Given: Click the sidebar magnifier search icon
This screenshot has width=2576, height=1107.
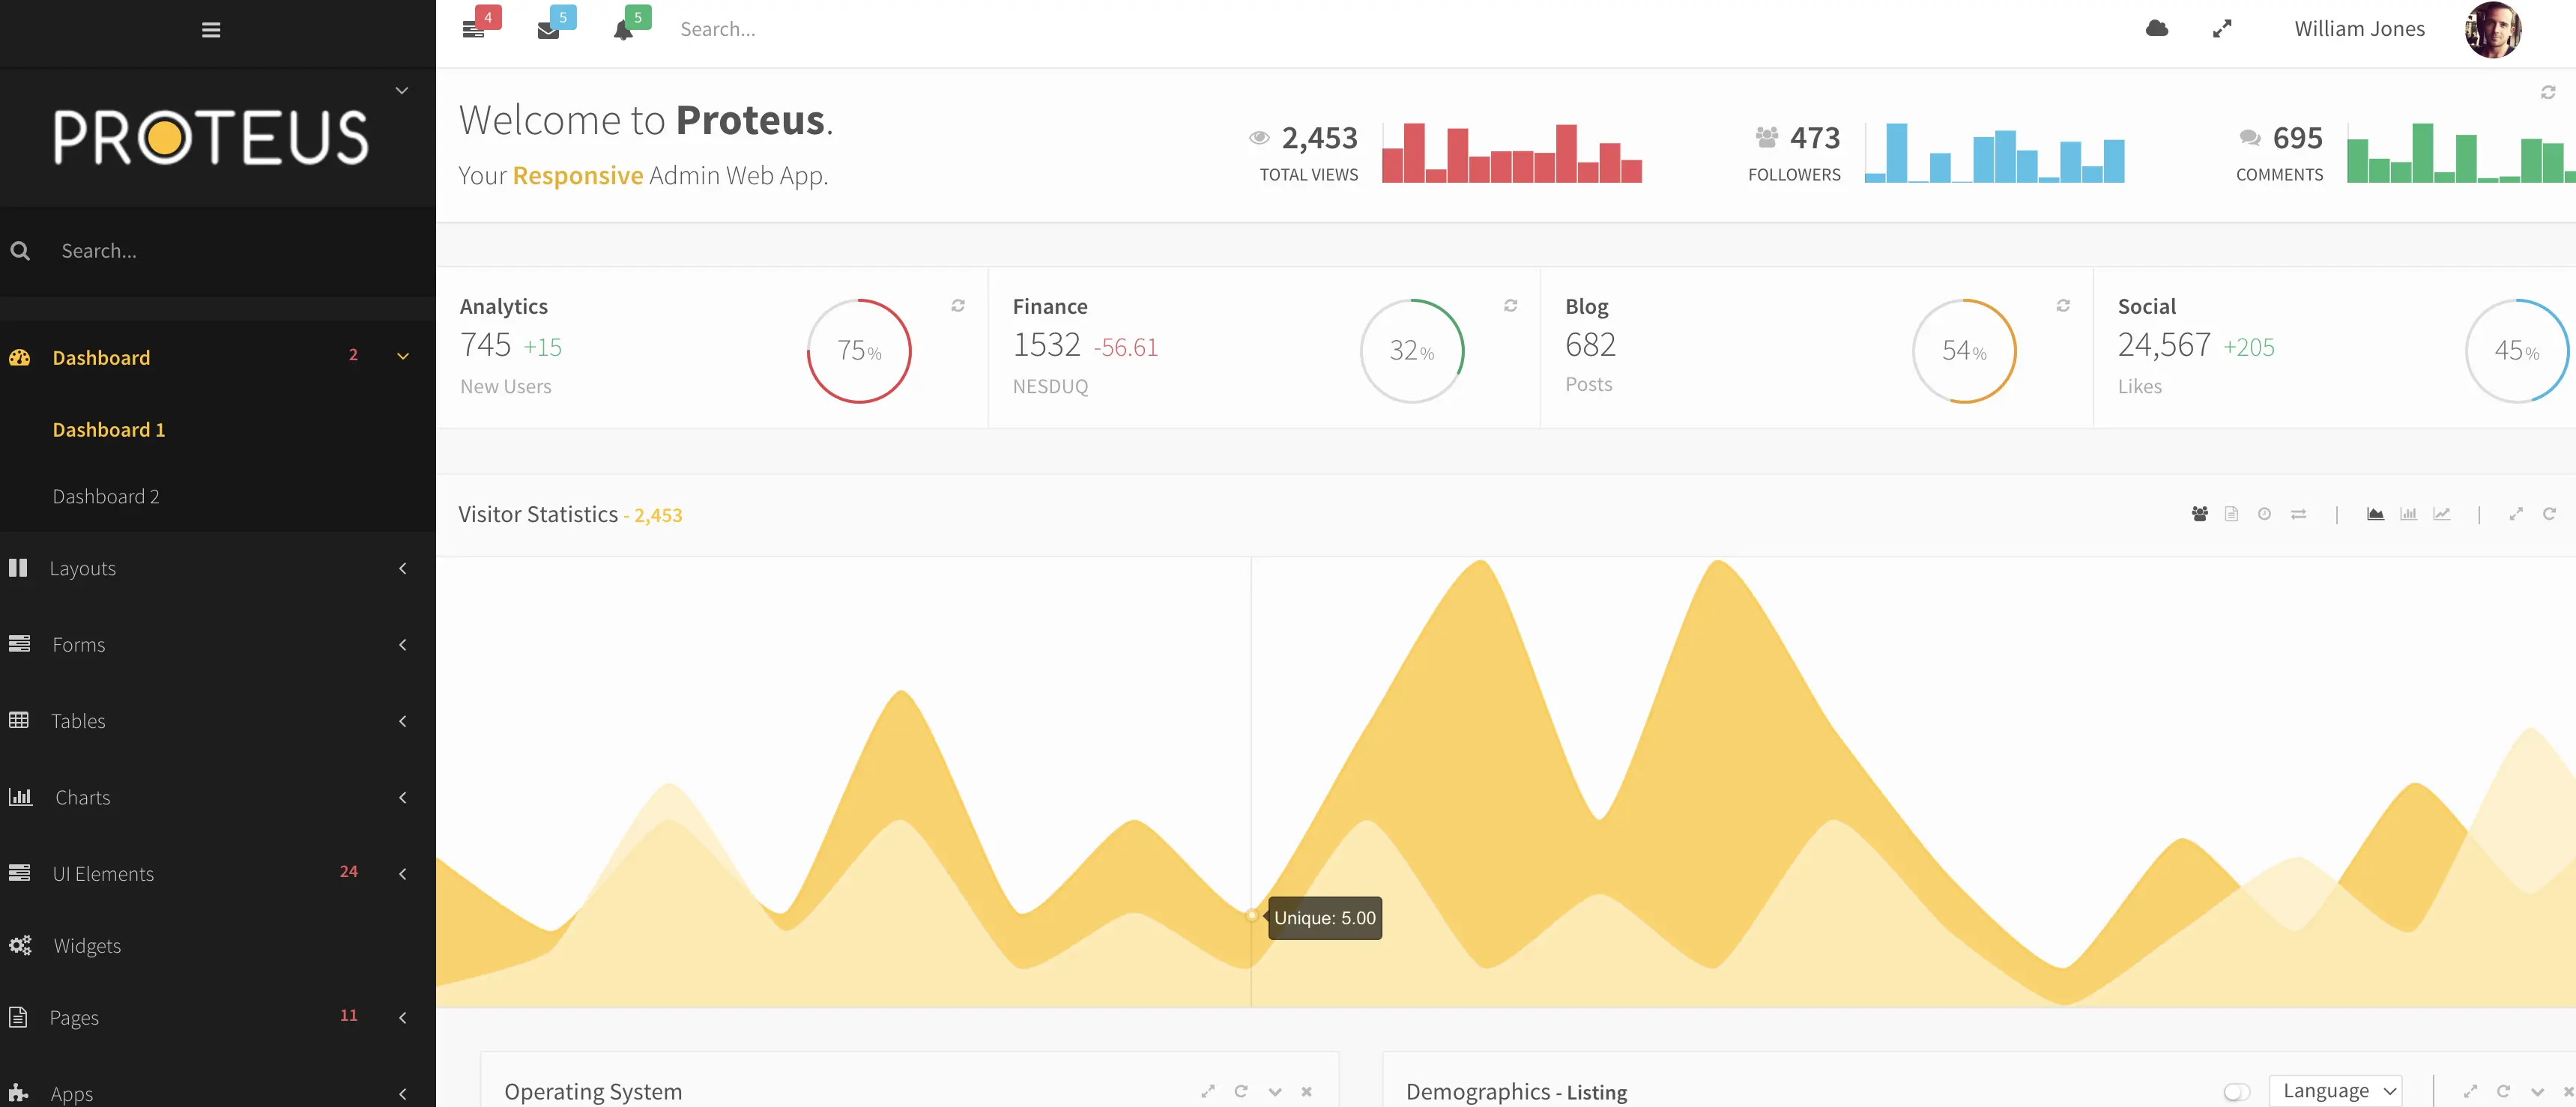Looking at the screenshot, I should tap(20, 251).
